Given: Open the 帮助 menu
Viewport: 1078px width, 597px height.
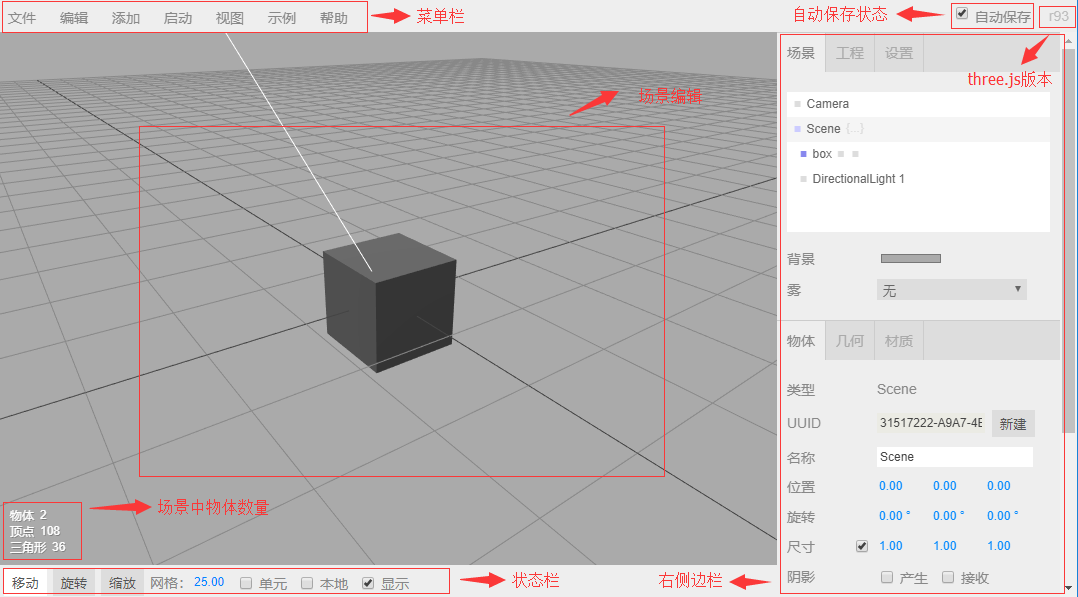Looking at the screenshot, I should pyautogui.click(x=334, y=18).
